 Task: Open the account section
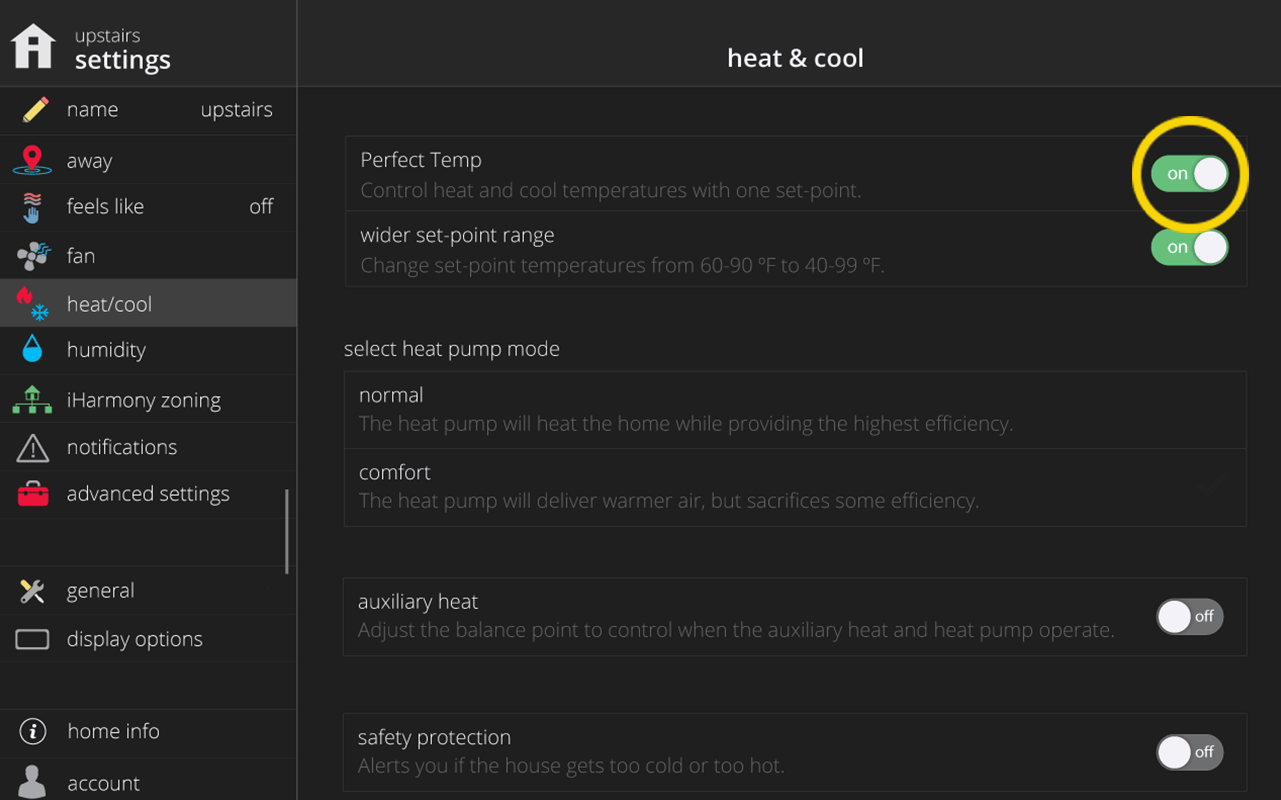click(148, 782)
